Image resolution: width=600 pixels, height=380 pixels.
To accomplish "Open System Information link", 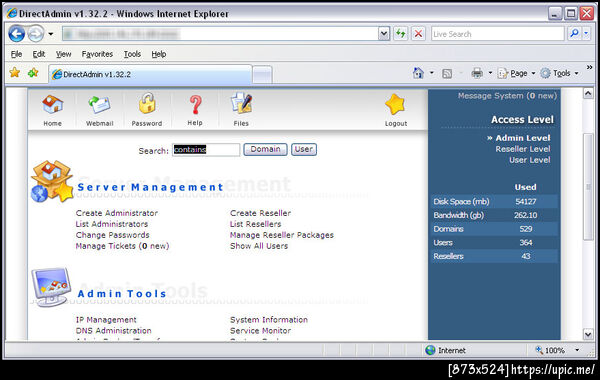I will [x=269, y=320].
